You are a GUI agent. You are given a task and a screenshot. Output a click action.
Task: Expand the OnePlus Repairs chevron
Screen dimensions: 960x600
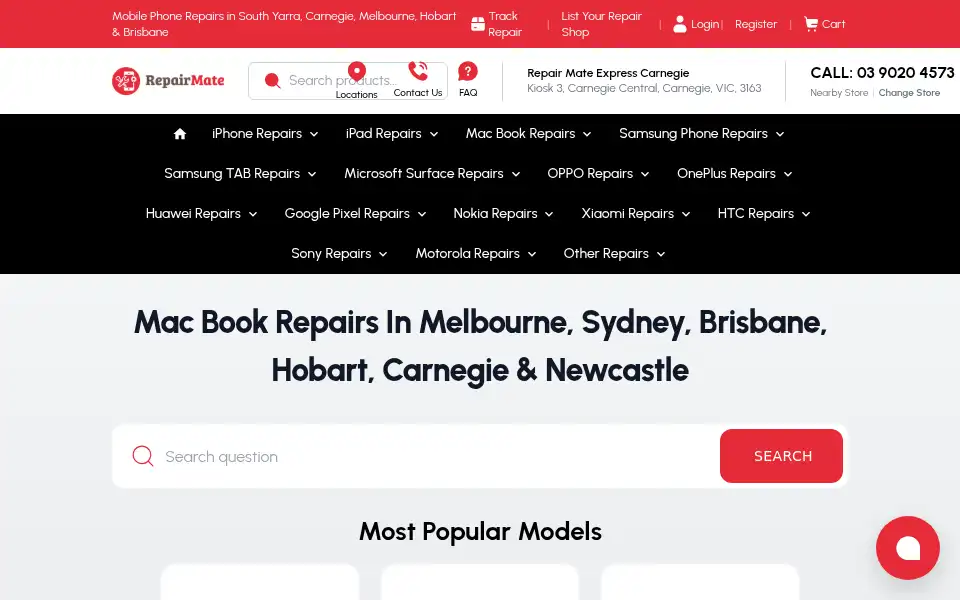pyautogui.click(x=788, y=174)
